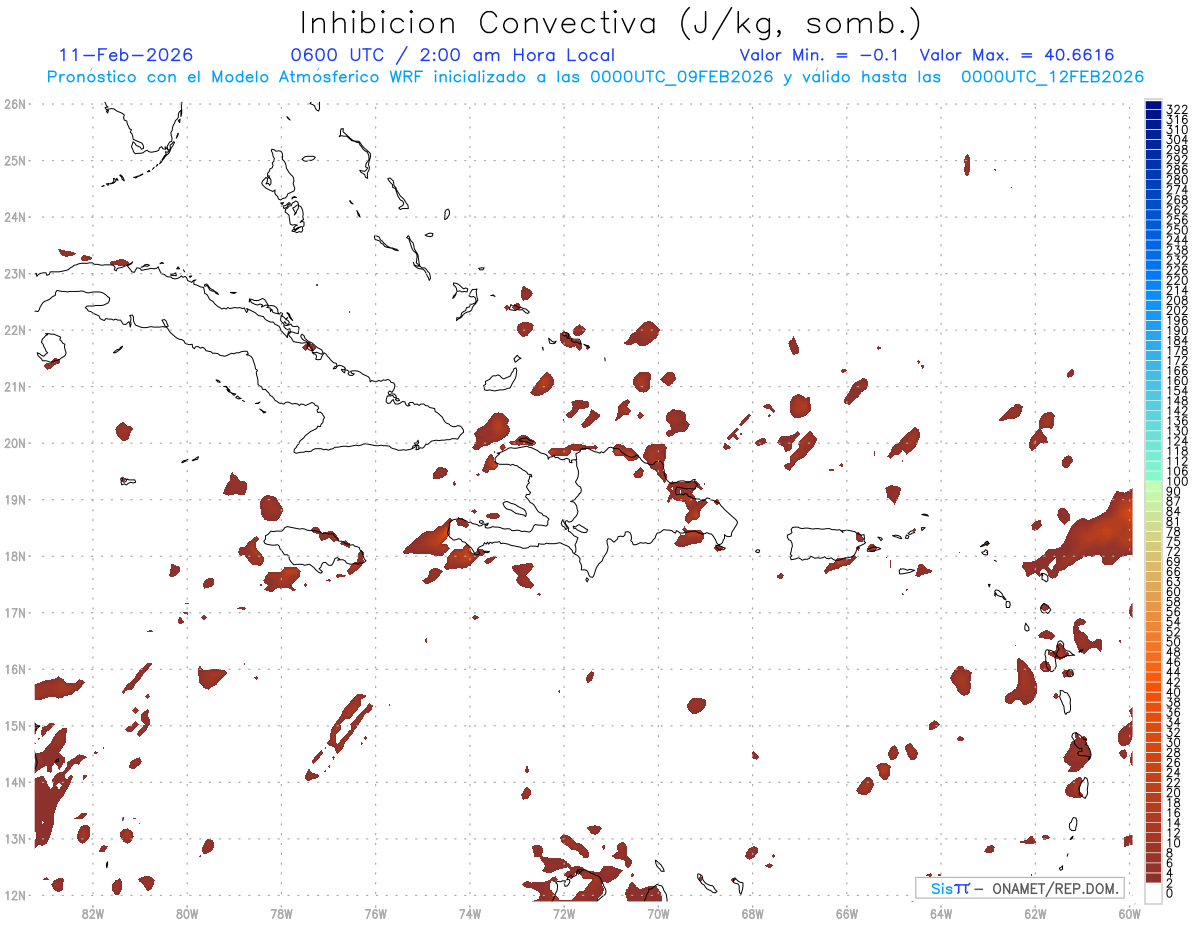Click the 62W longitude label
Screen dimensions: 1200x927
1035,912
